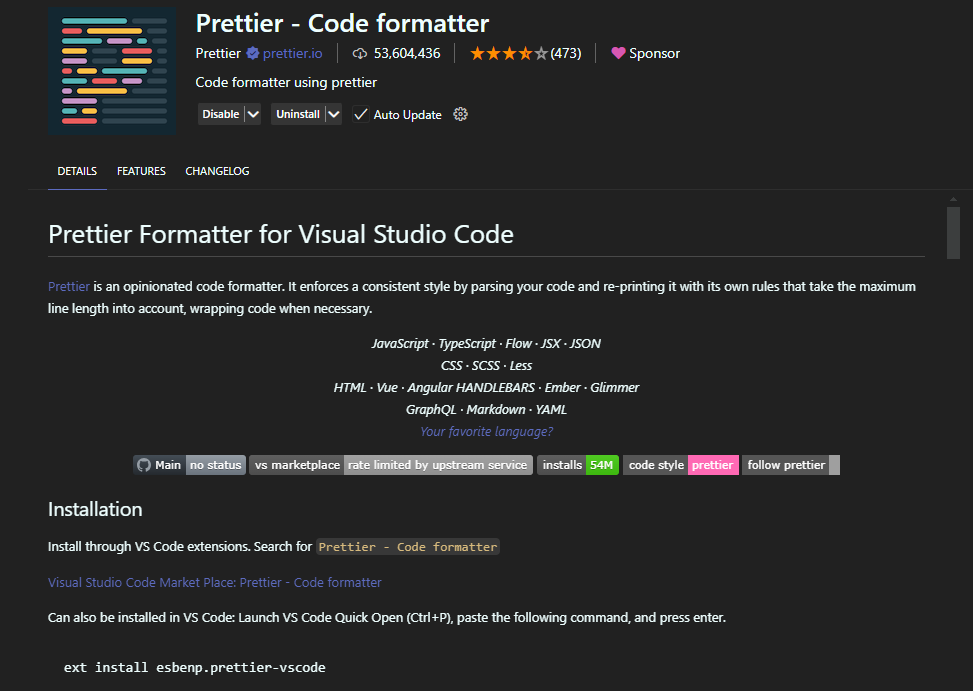Expand the Uninstall dropdown arrow
This screenshot has width=973, height=691.
(x=334, y=114)
